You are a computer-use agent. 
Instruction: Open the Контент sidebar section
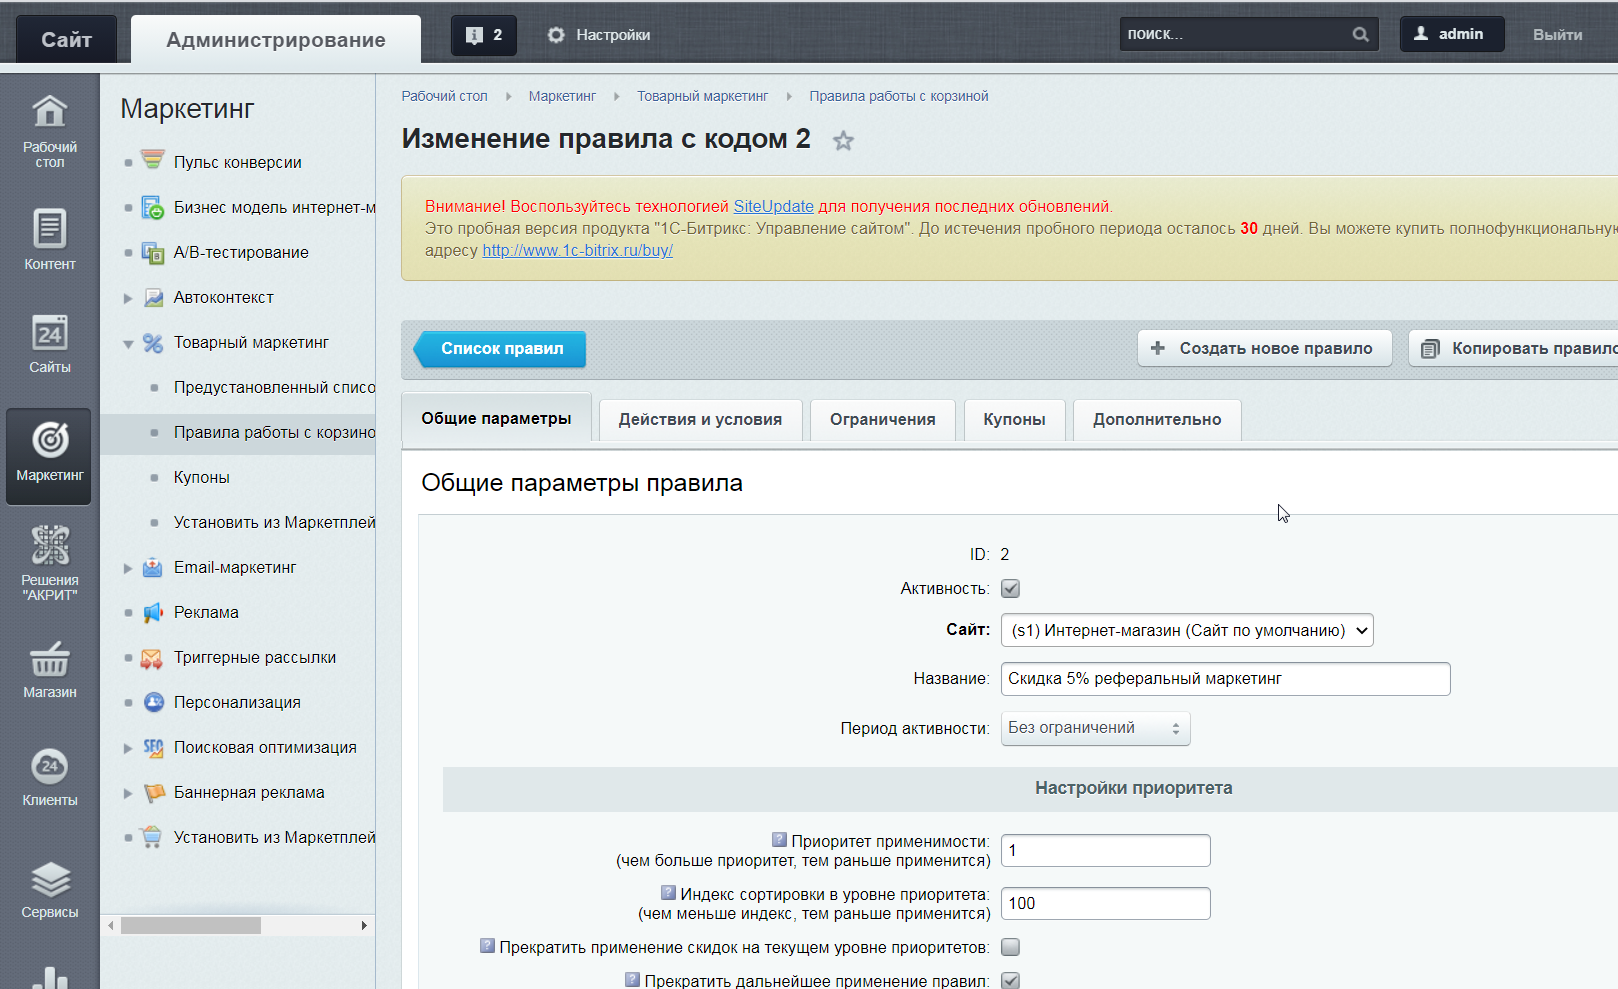[x=50, y=240]
